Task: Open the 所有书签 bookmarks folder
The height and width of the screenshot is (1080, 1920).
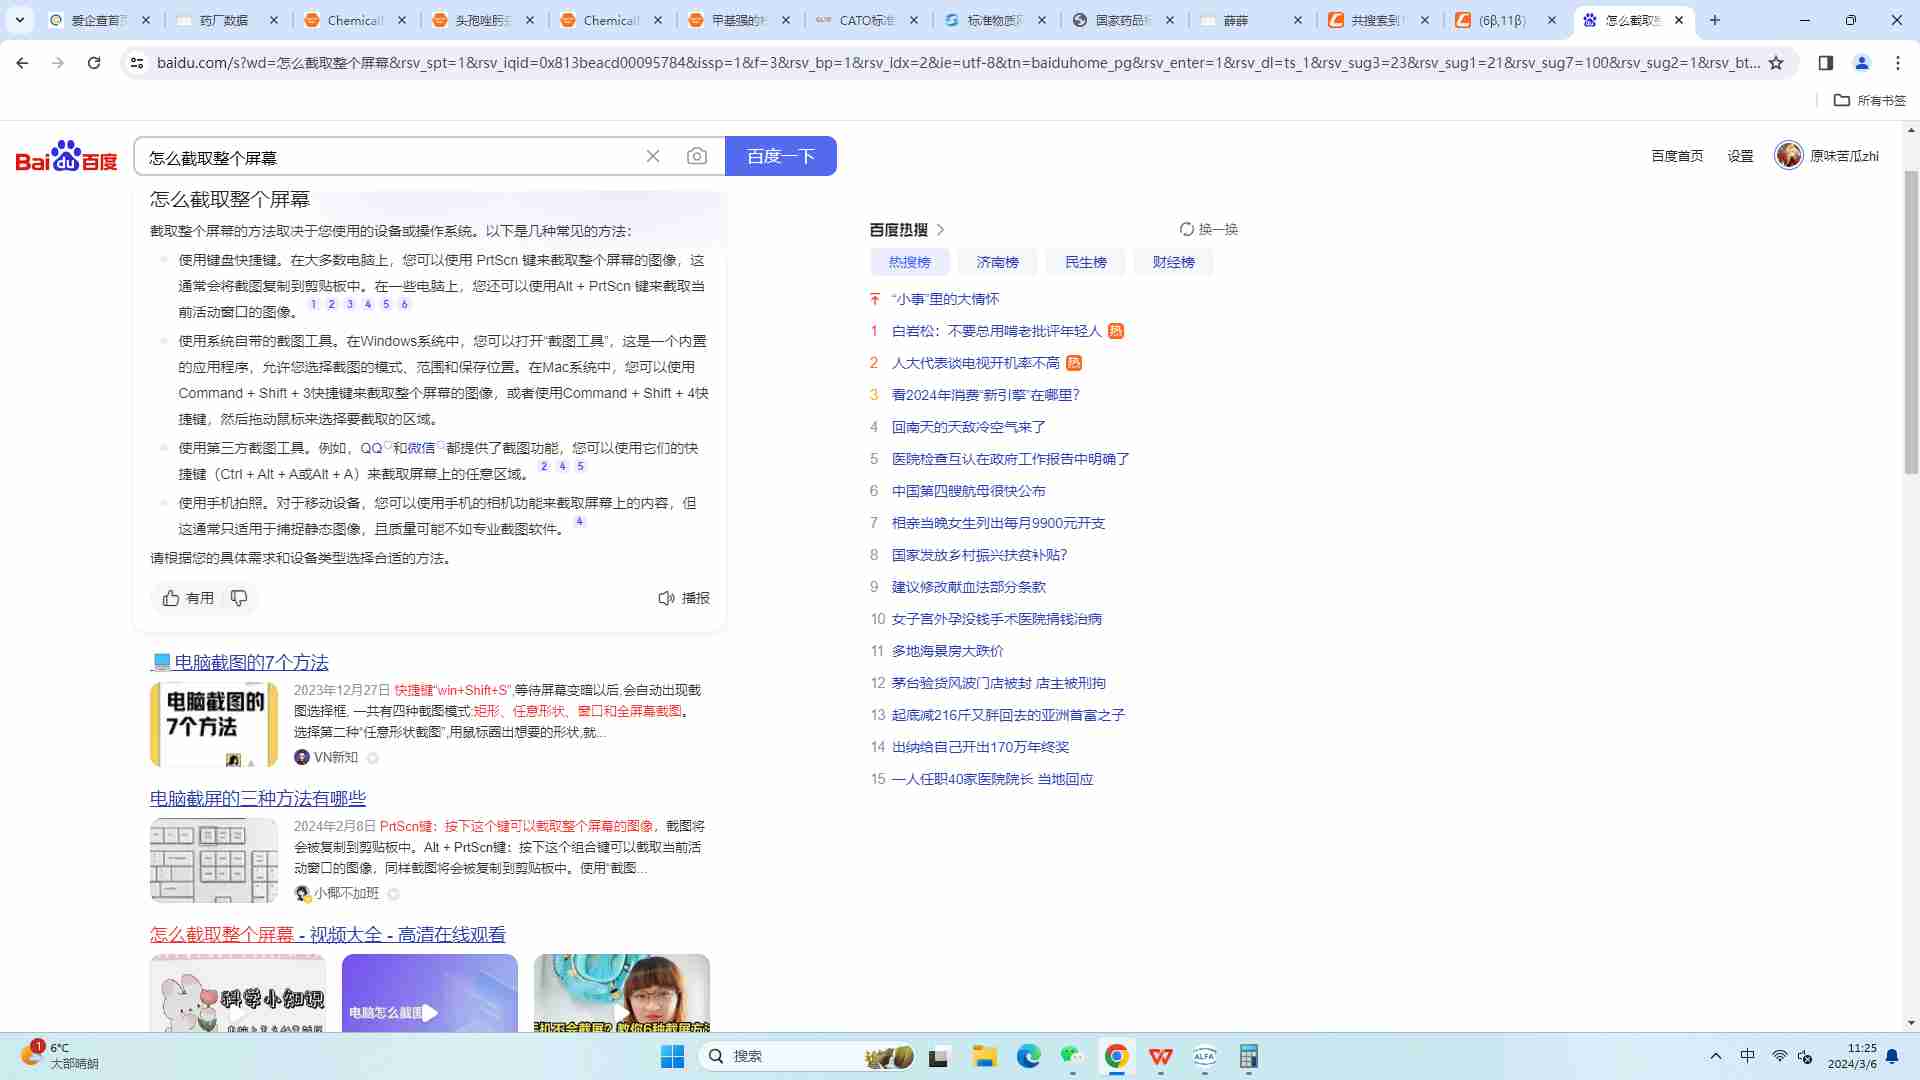Action: 1870,100
